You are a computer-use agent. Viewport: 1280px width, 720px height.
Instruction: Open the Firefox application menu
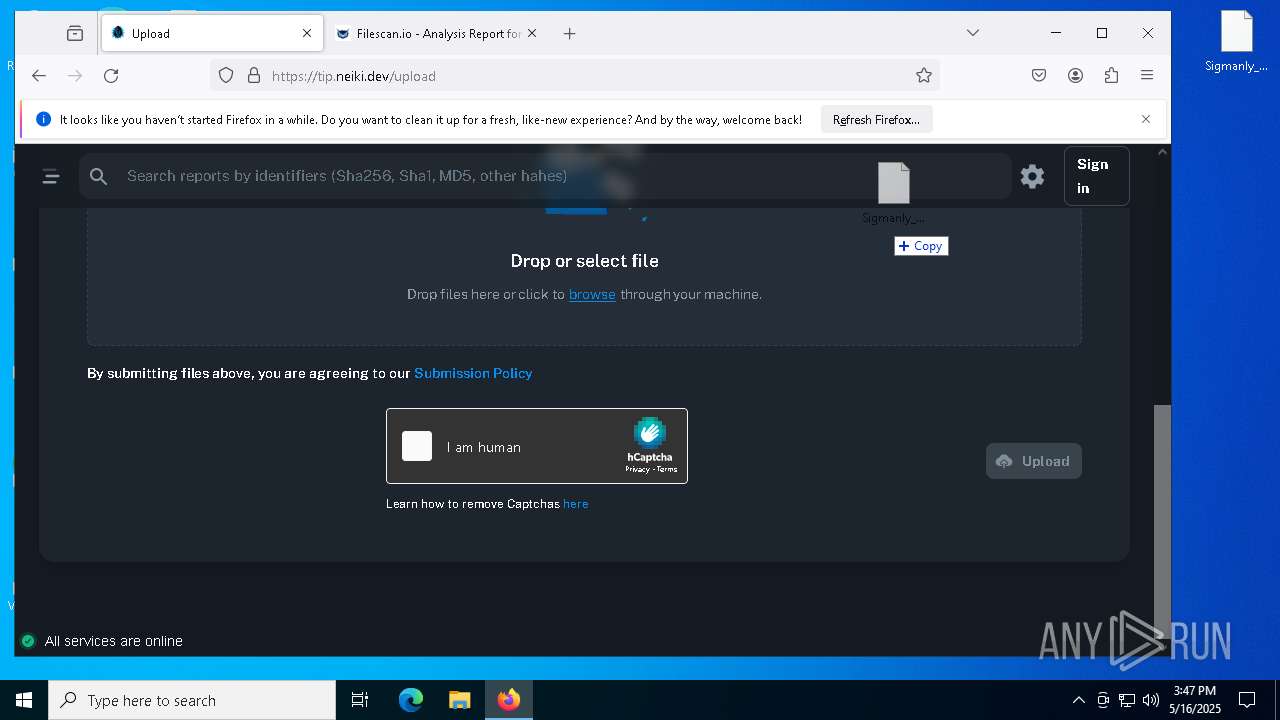(1147, 75)
